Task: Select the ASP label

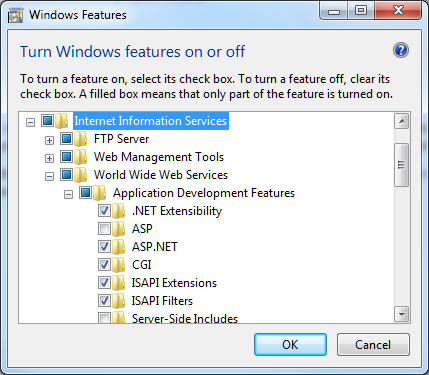Action: pos(142,229)
